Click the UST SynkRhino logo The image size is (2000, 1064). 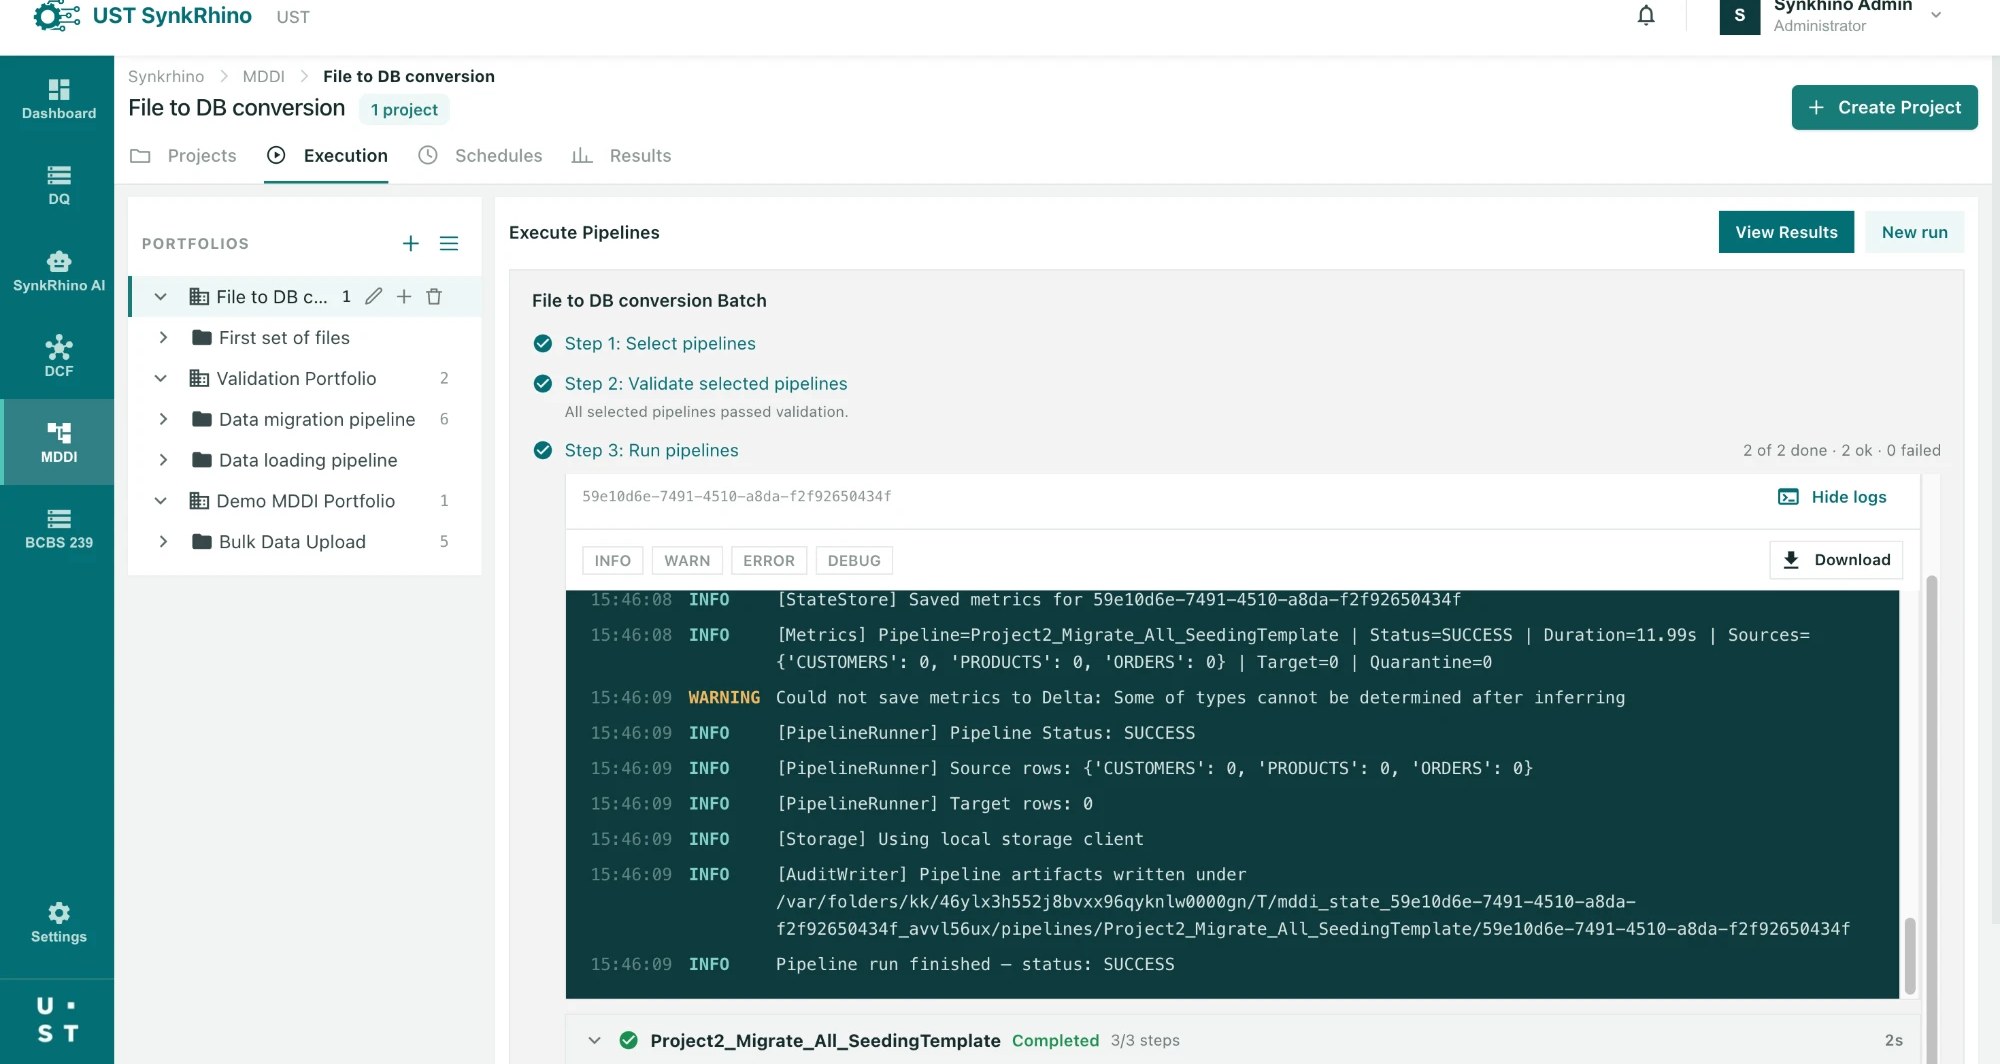[142, 16]
